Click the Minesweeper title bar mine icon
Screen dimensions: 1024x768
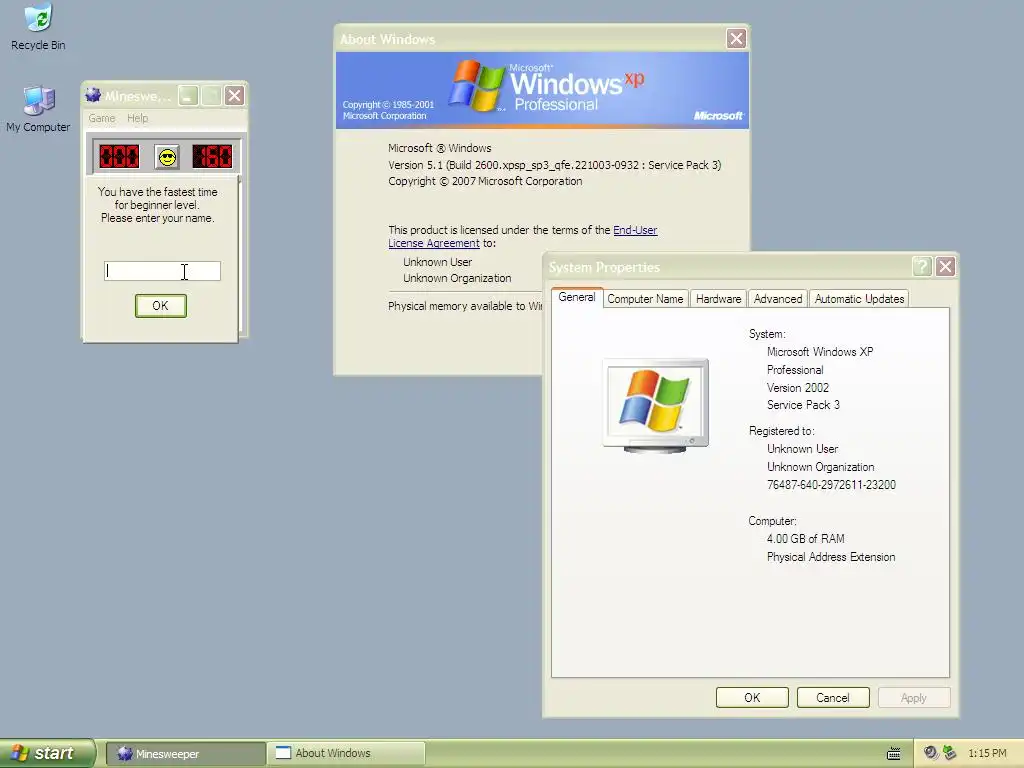click(93, 96)
